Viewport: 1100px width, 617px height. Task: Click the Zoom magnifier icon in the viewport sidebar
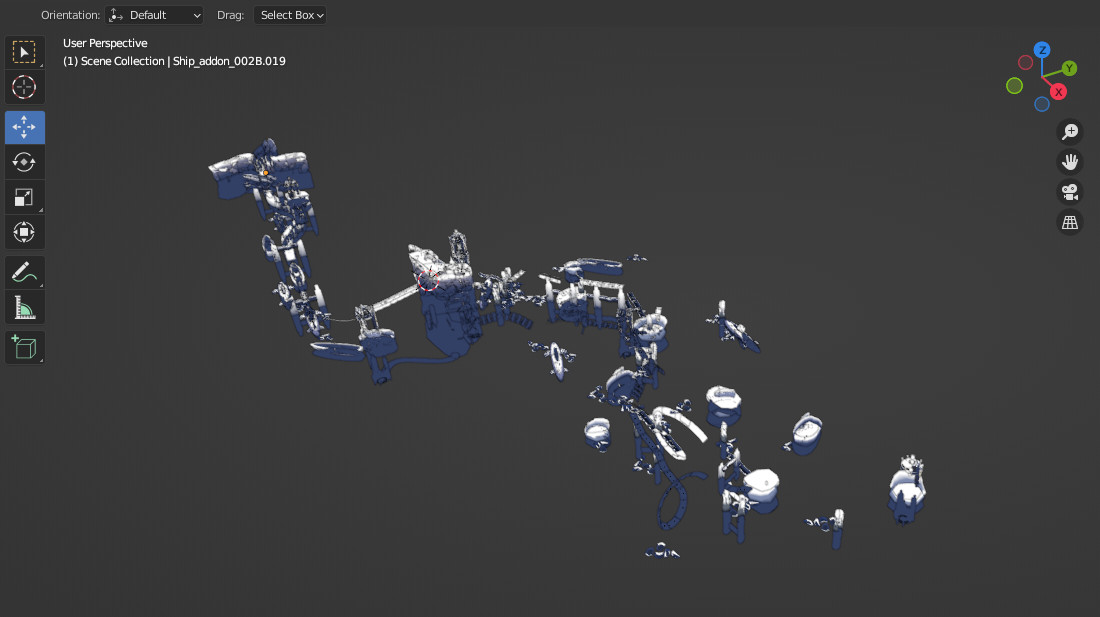coord(1070,131)
